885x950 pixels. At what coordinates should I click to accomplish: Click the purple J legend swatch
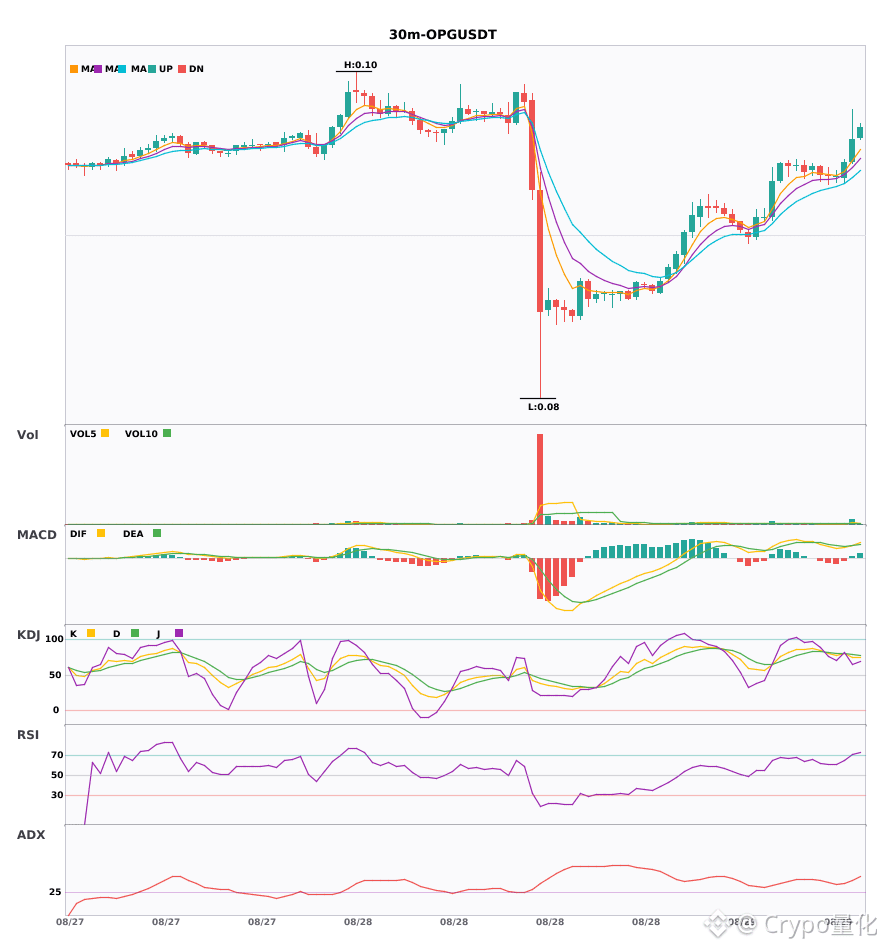pyautogui.click(x=179, y=633)
